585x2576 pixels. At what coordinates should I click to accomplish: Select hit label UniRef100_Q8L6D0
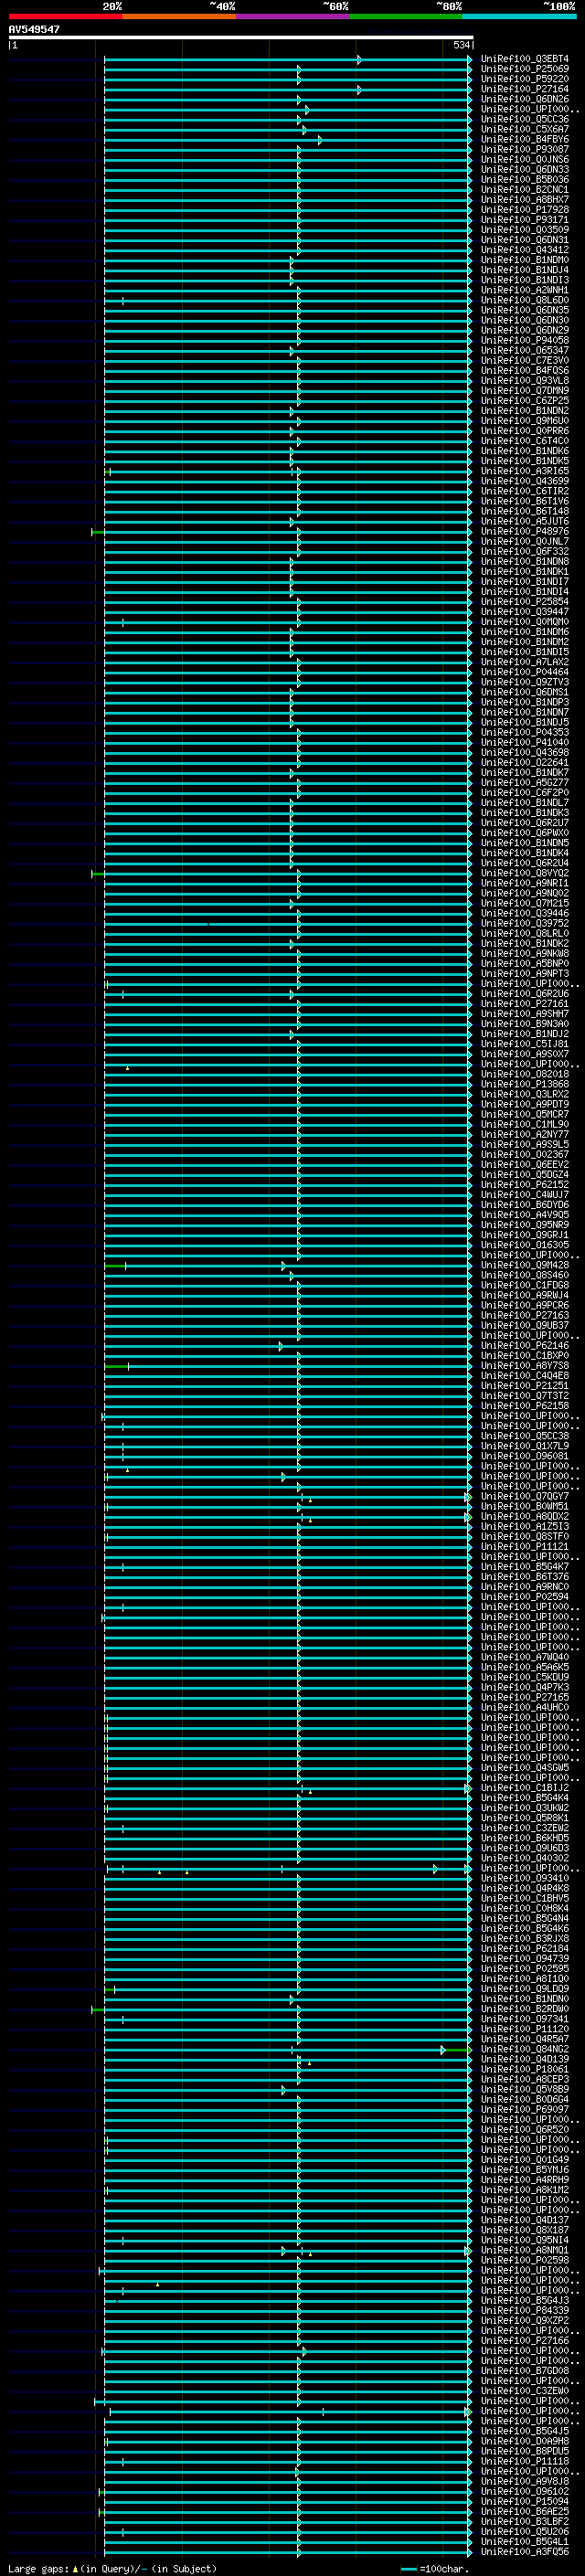[x=524, y=300]
